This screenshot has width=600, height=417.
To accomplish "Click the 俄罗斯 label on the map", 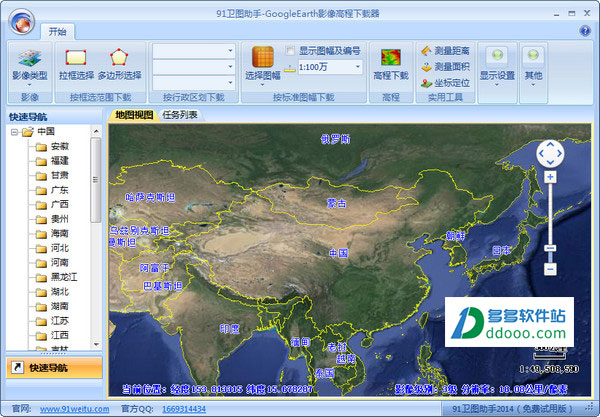I will [x=335, y=139].
